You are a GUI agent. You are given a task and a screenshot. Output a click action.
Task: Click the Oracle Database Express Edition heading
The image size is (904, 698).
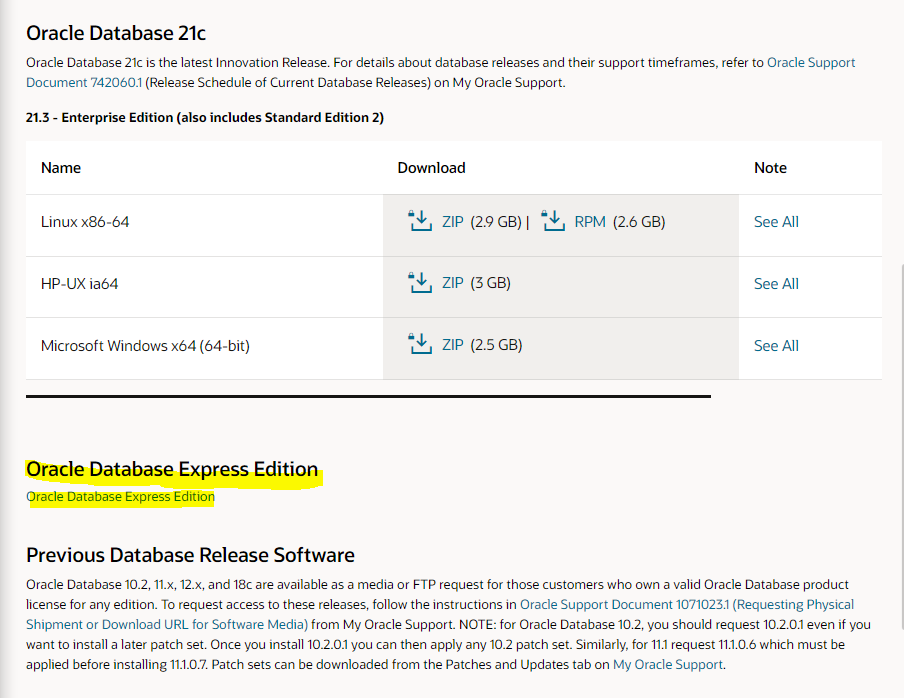point(172,469)
